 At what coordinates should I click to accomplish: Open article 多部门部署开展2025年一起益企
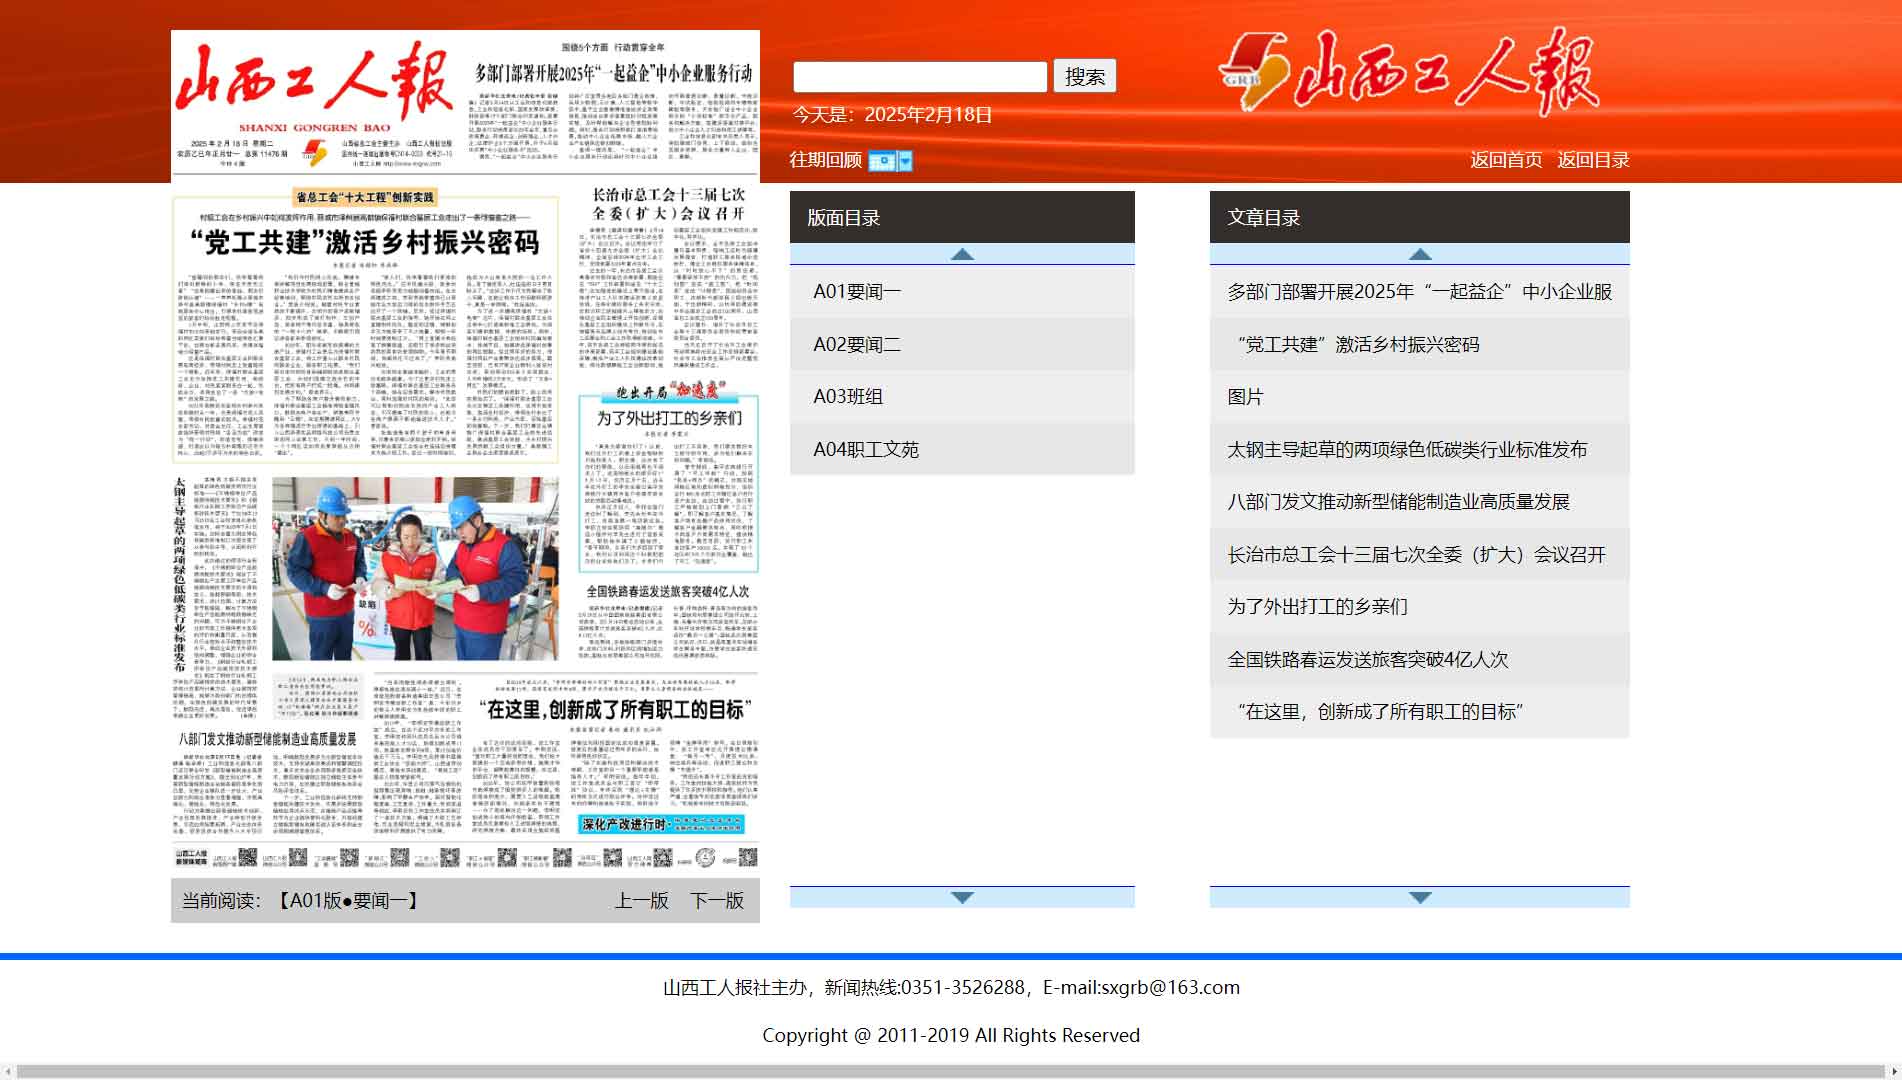coord(1420,291)
